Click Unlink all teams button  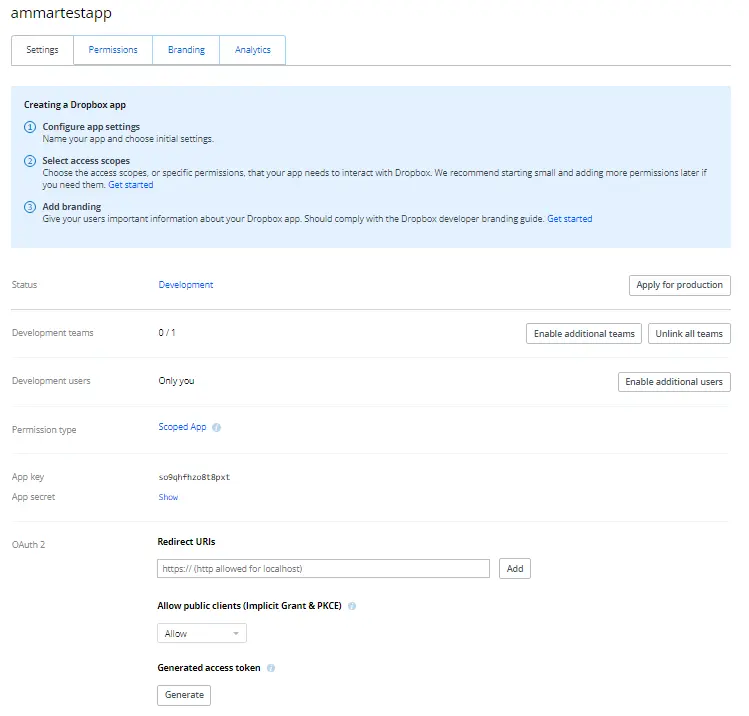689,334
